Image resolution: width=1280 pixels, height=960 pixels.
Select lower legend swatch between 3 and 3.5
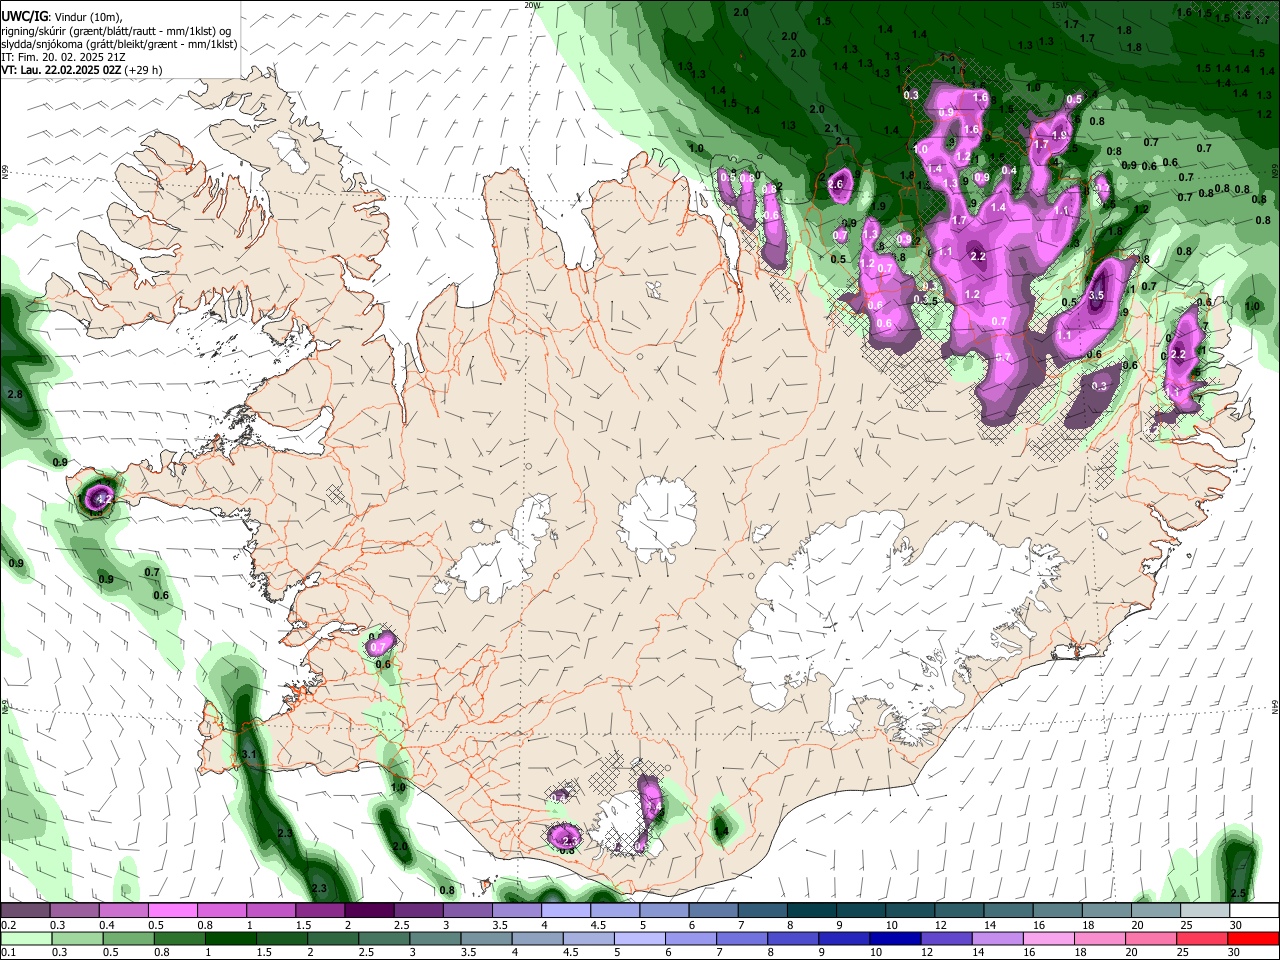pos(435,938)
